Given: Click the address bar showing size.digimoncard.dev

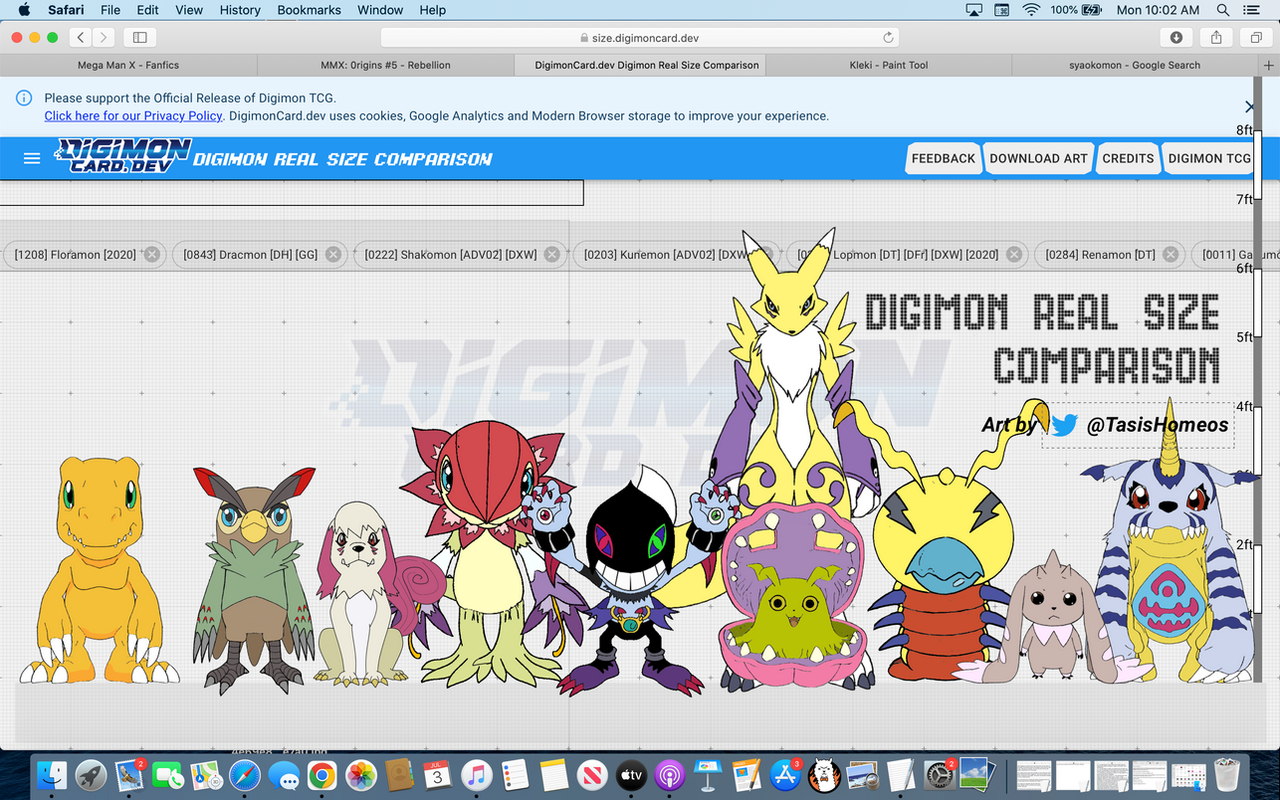Looking at the screenshot, I should (638, 37).
